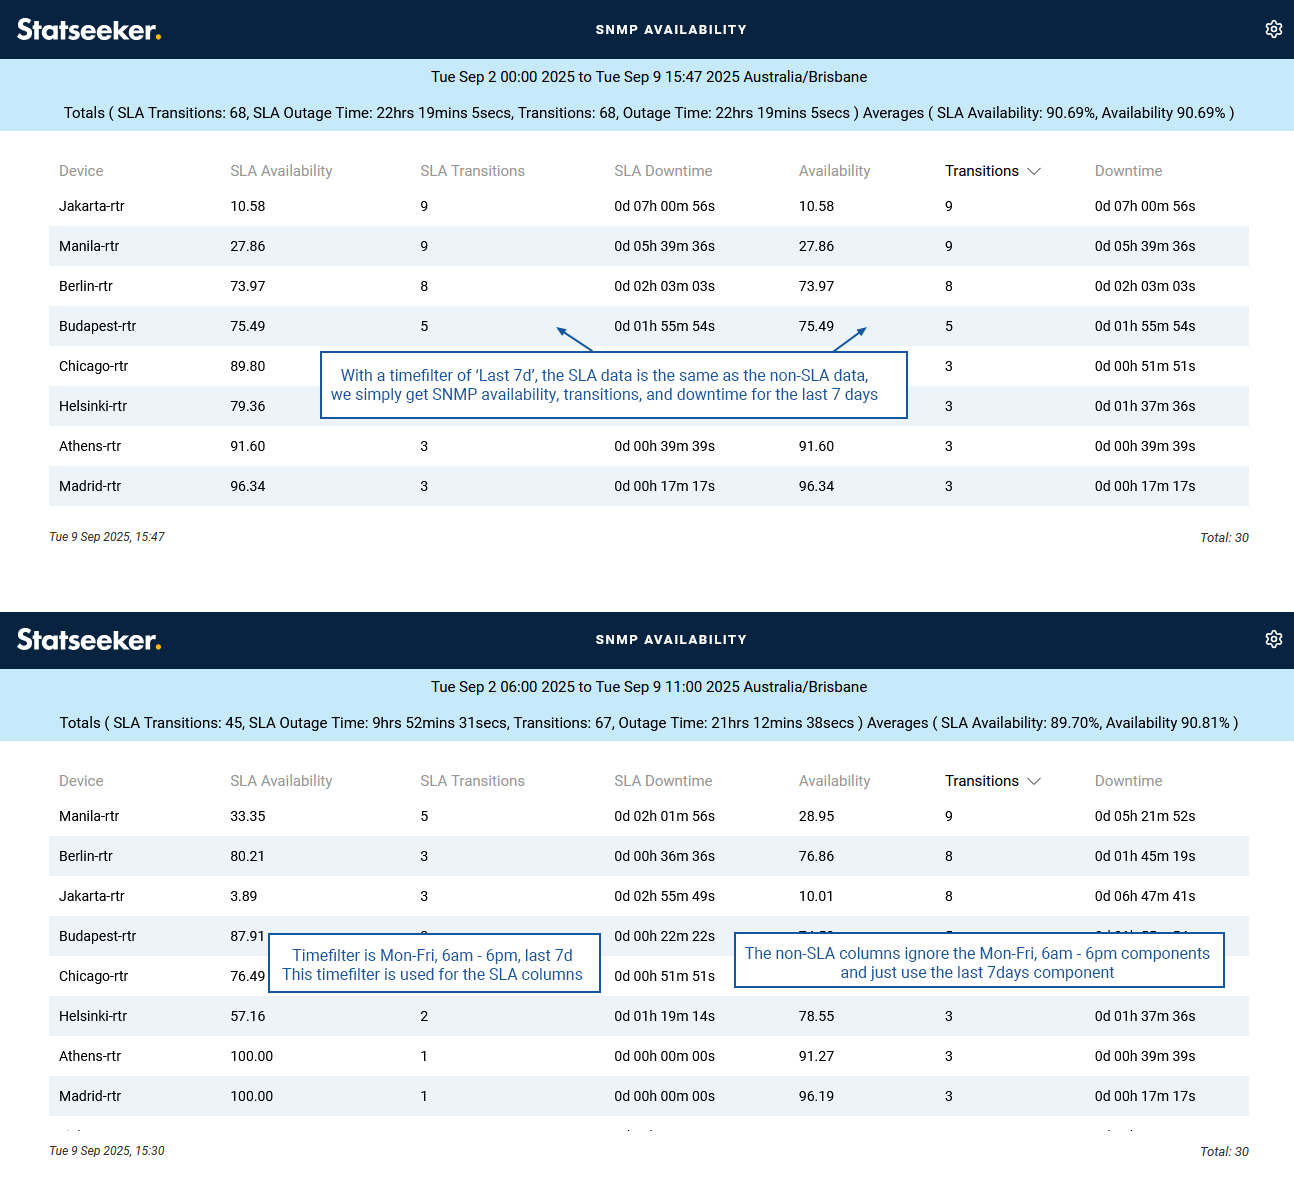This screenshot has height=1182, width=1294.
Task: Click Statseeker logo in top report
Action: pos(89,30)
